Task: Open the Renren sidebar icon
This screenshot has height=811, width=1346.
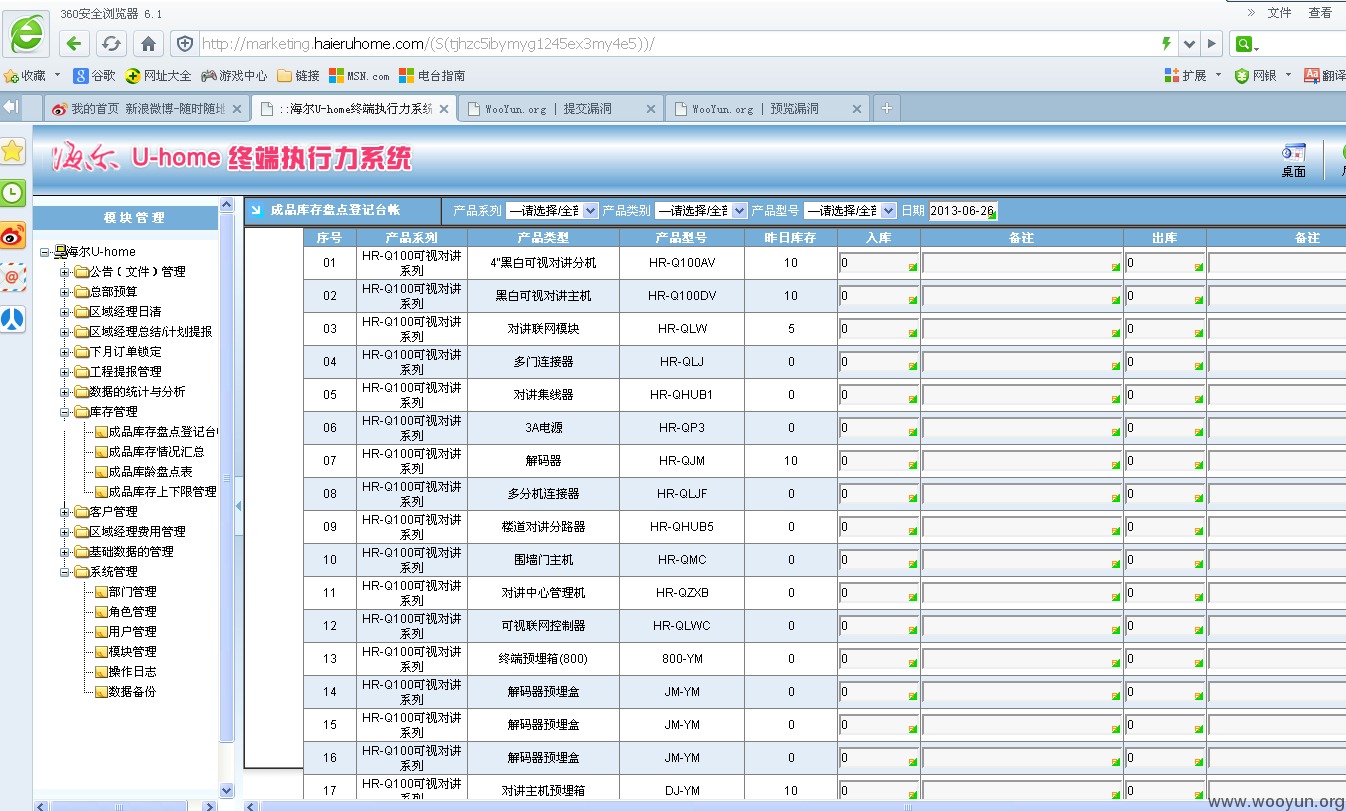Action: click(13, 319)
